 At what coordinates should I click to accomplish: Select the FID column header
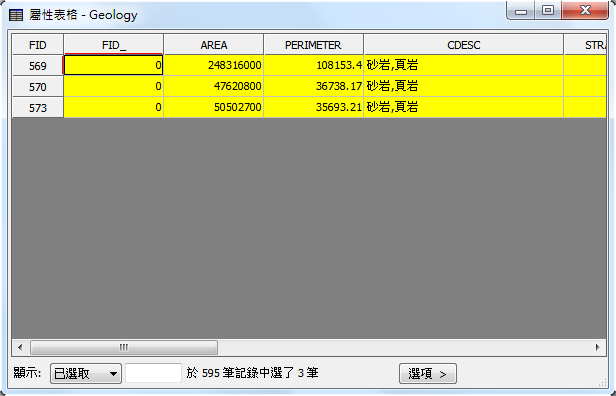tap(38, 45)
